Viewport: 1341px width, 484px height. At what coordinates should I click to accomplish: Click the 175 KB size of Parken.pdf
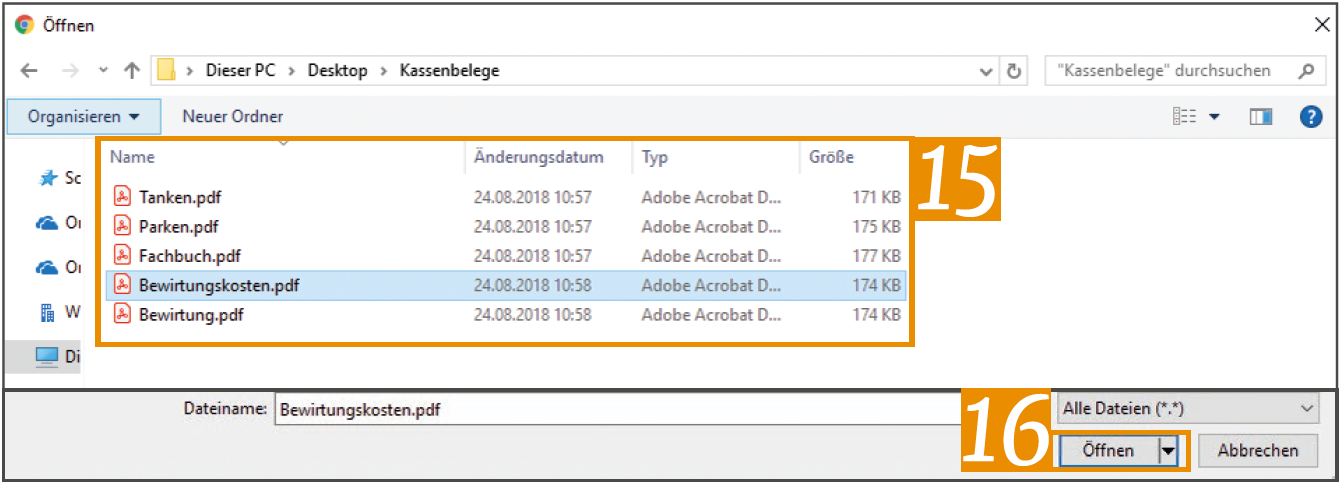click(877, 227)
